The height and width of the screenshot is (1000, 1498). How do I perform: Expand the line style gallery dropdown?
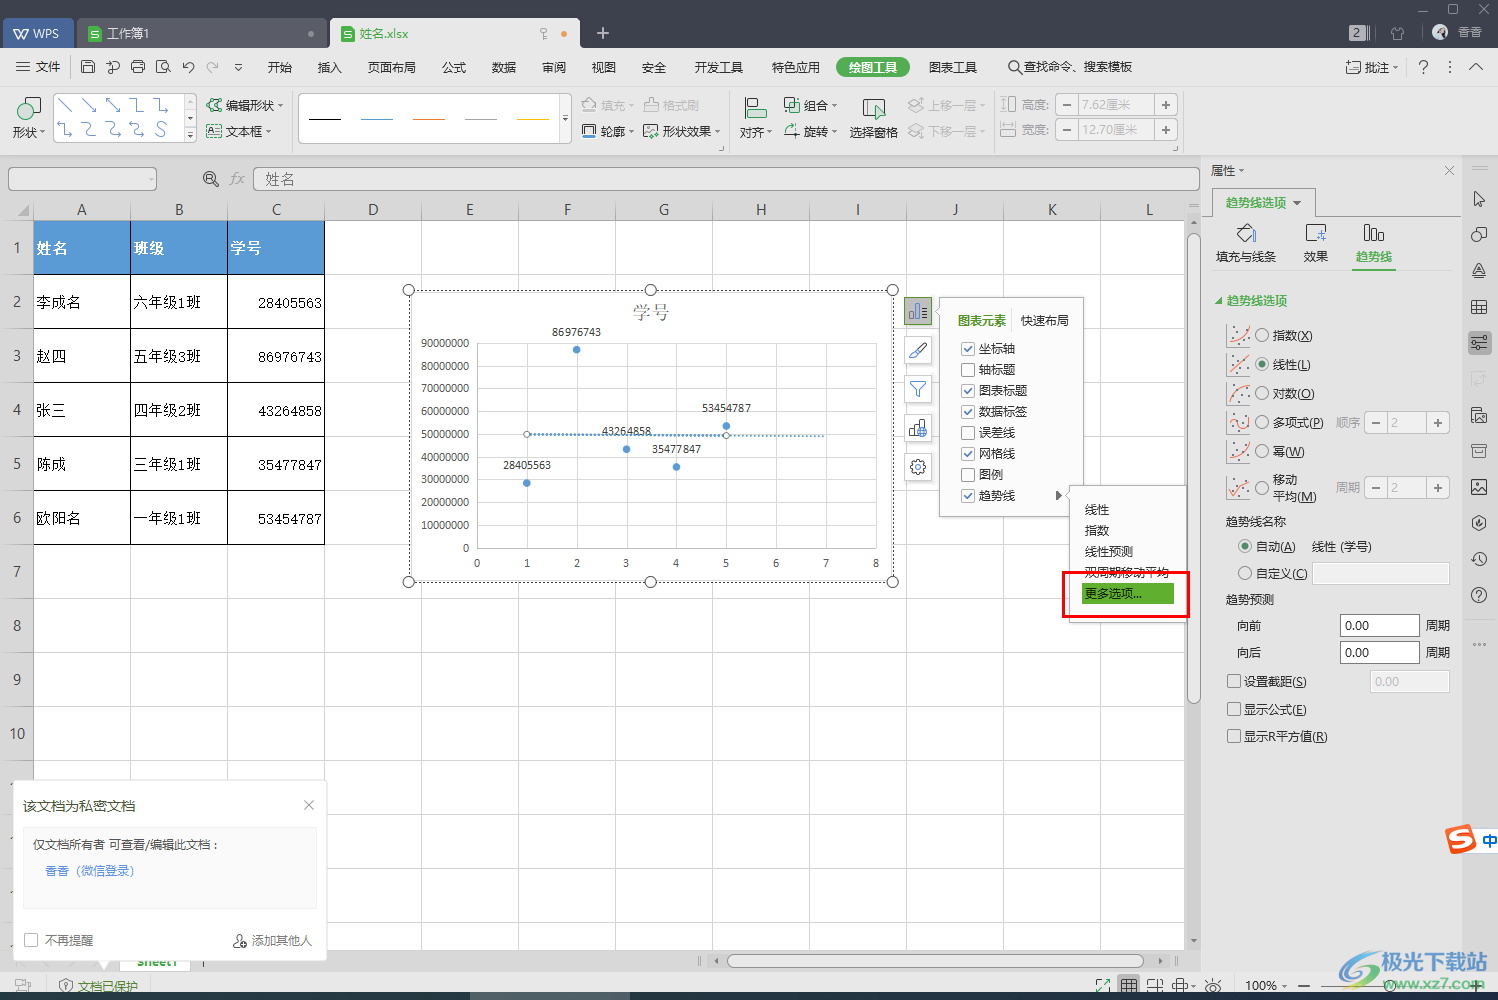[565, 118]
